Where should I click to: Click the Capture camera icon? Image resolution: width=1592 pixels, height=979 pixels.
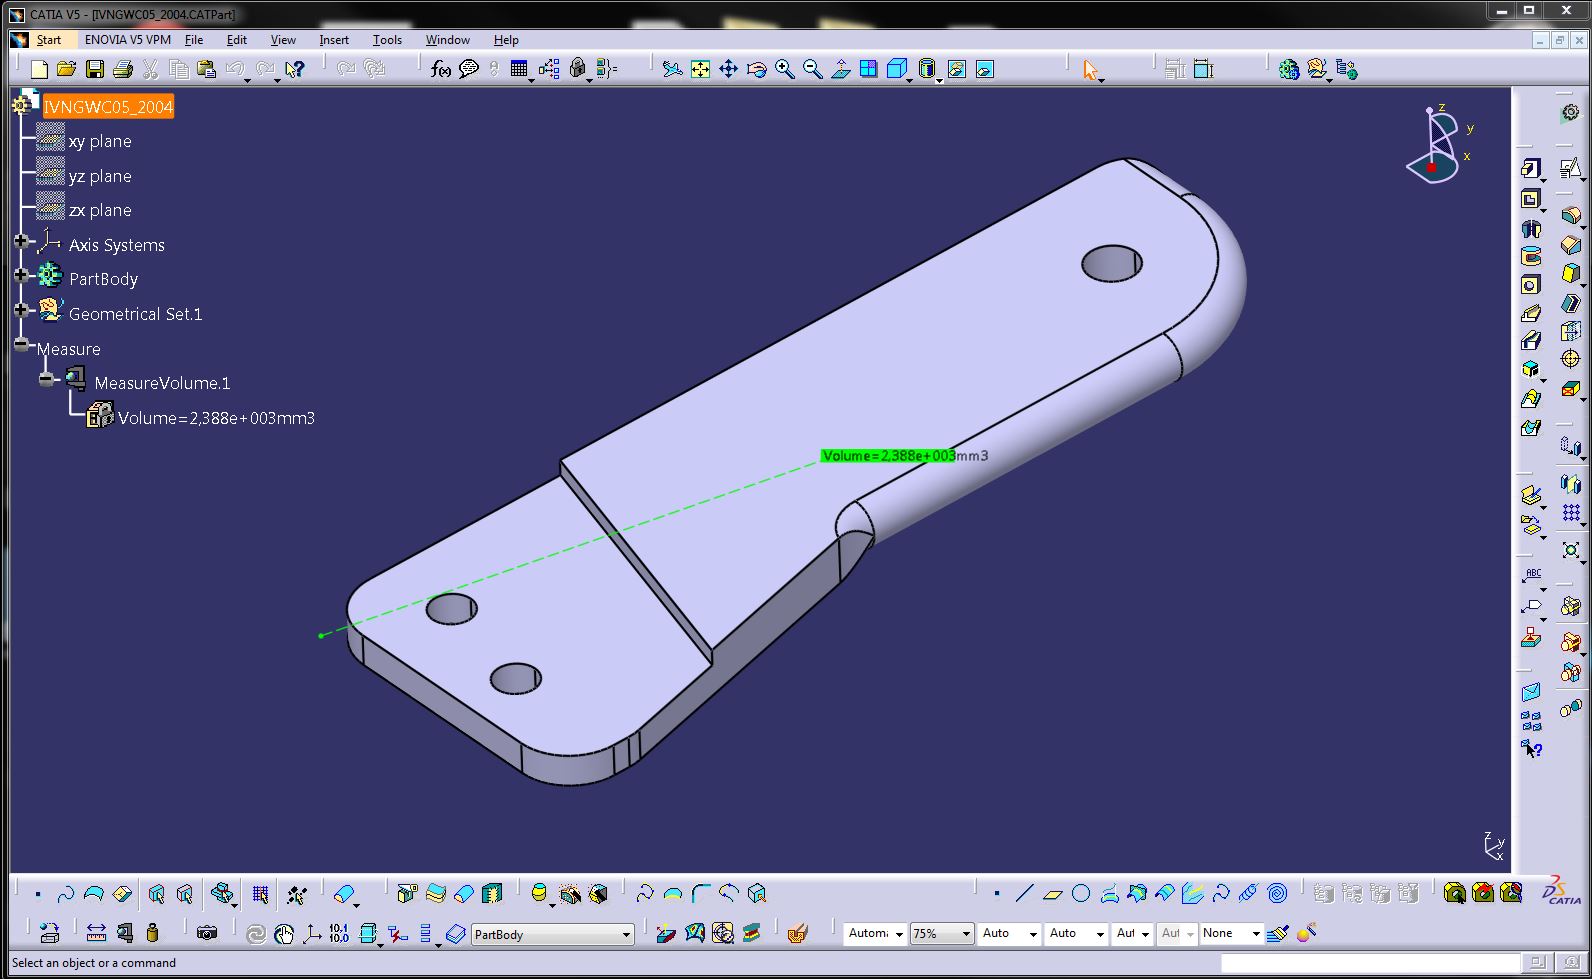[x=207, y=933]
